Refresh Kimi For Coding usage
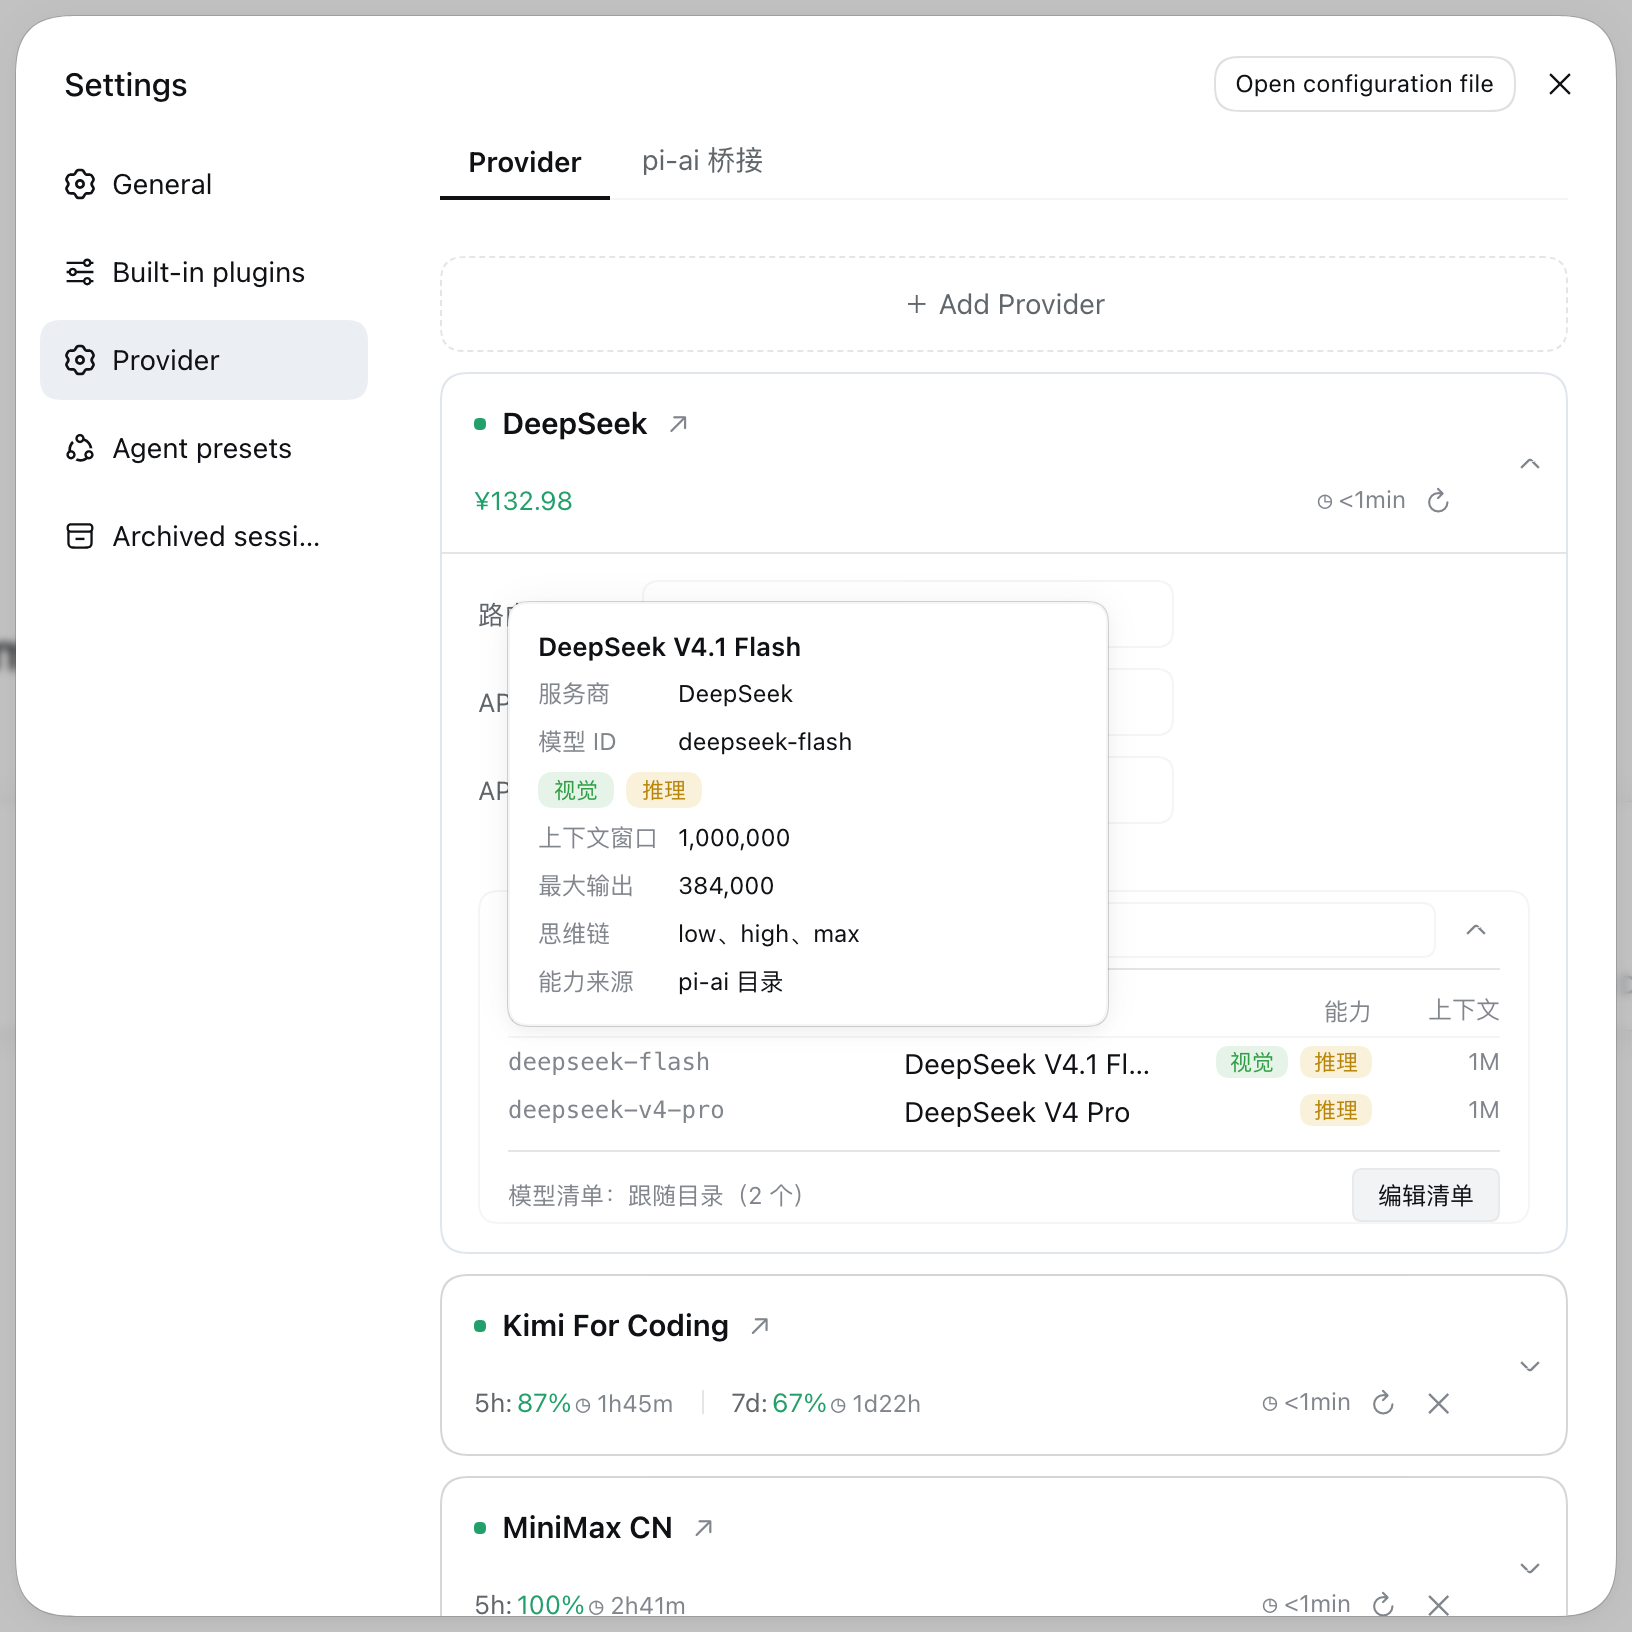The height and width of the screenshot is (1632, 1632). [x=1383, y=1403]
